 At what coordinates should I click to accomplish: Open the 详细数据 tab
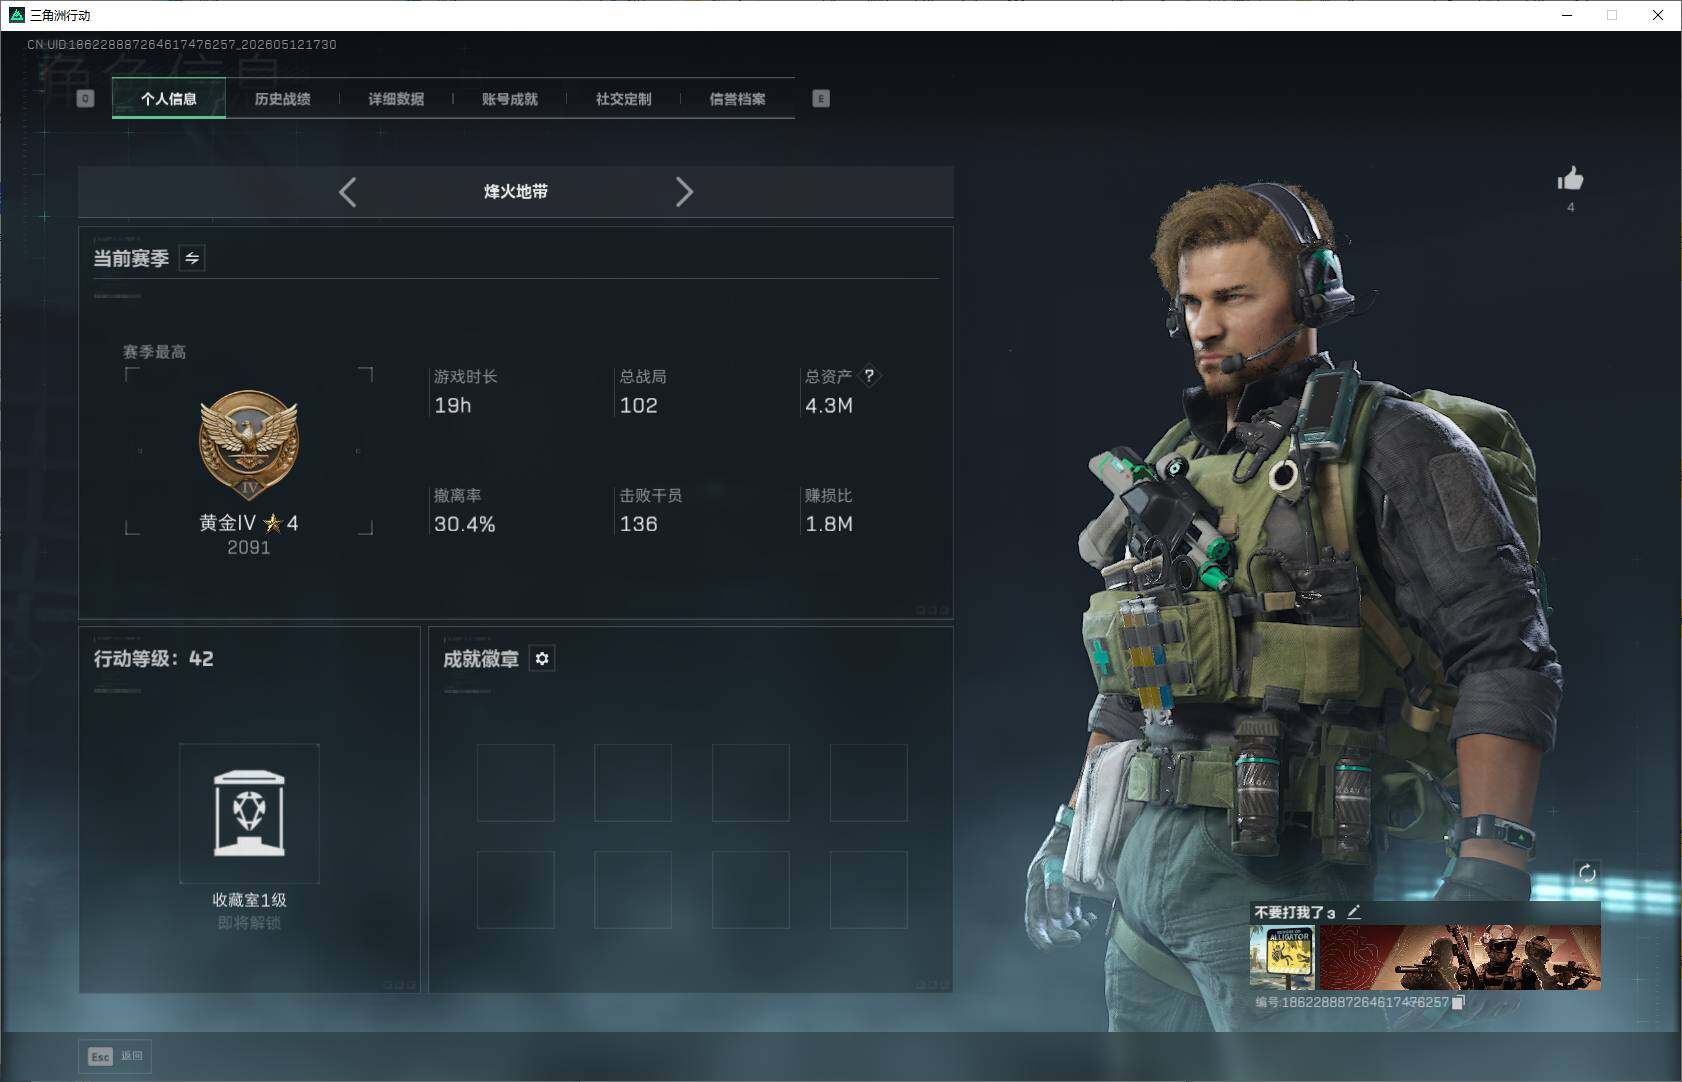pos(396,99)
